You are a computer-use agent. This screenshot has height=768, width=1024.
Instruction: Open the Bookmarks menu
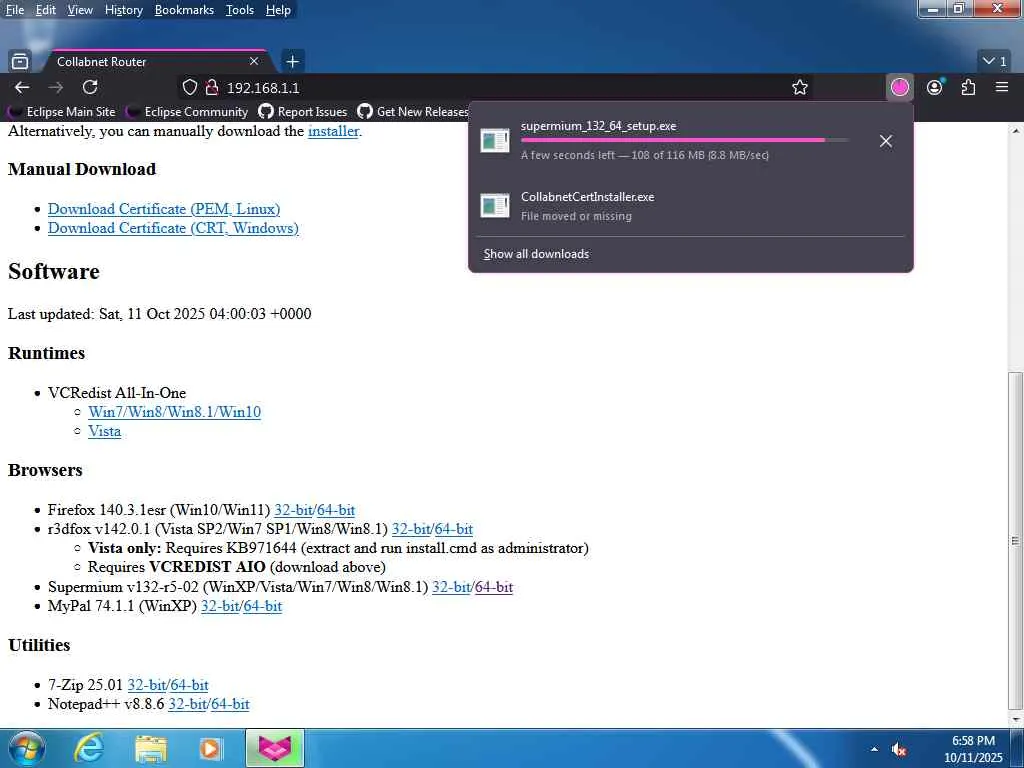pyautogui.click(x=184, y=10)
